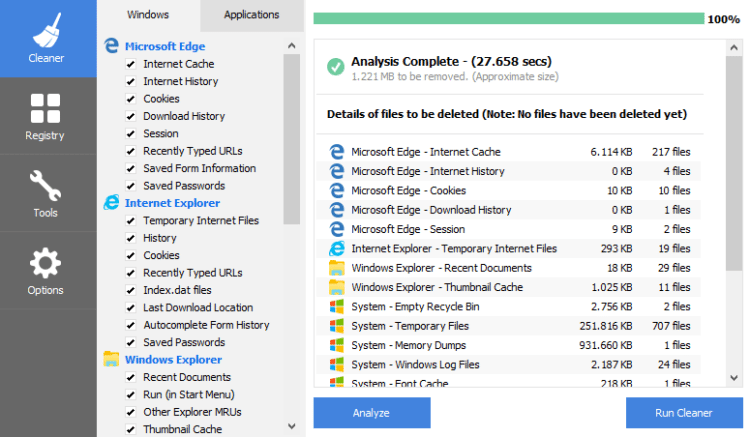
Task: Click the results panel scrollbar thumb
Action: 734,164
